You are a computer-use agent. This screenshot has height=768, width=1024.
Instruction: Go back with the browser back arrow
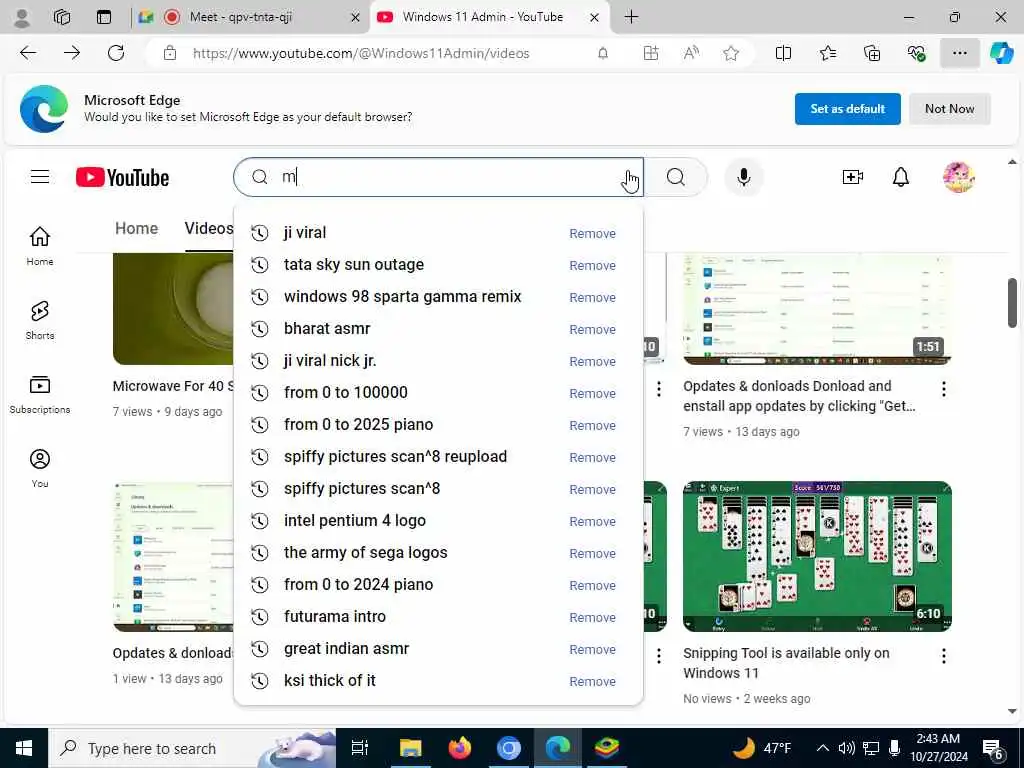pos(28,53)
